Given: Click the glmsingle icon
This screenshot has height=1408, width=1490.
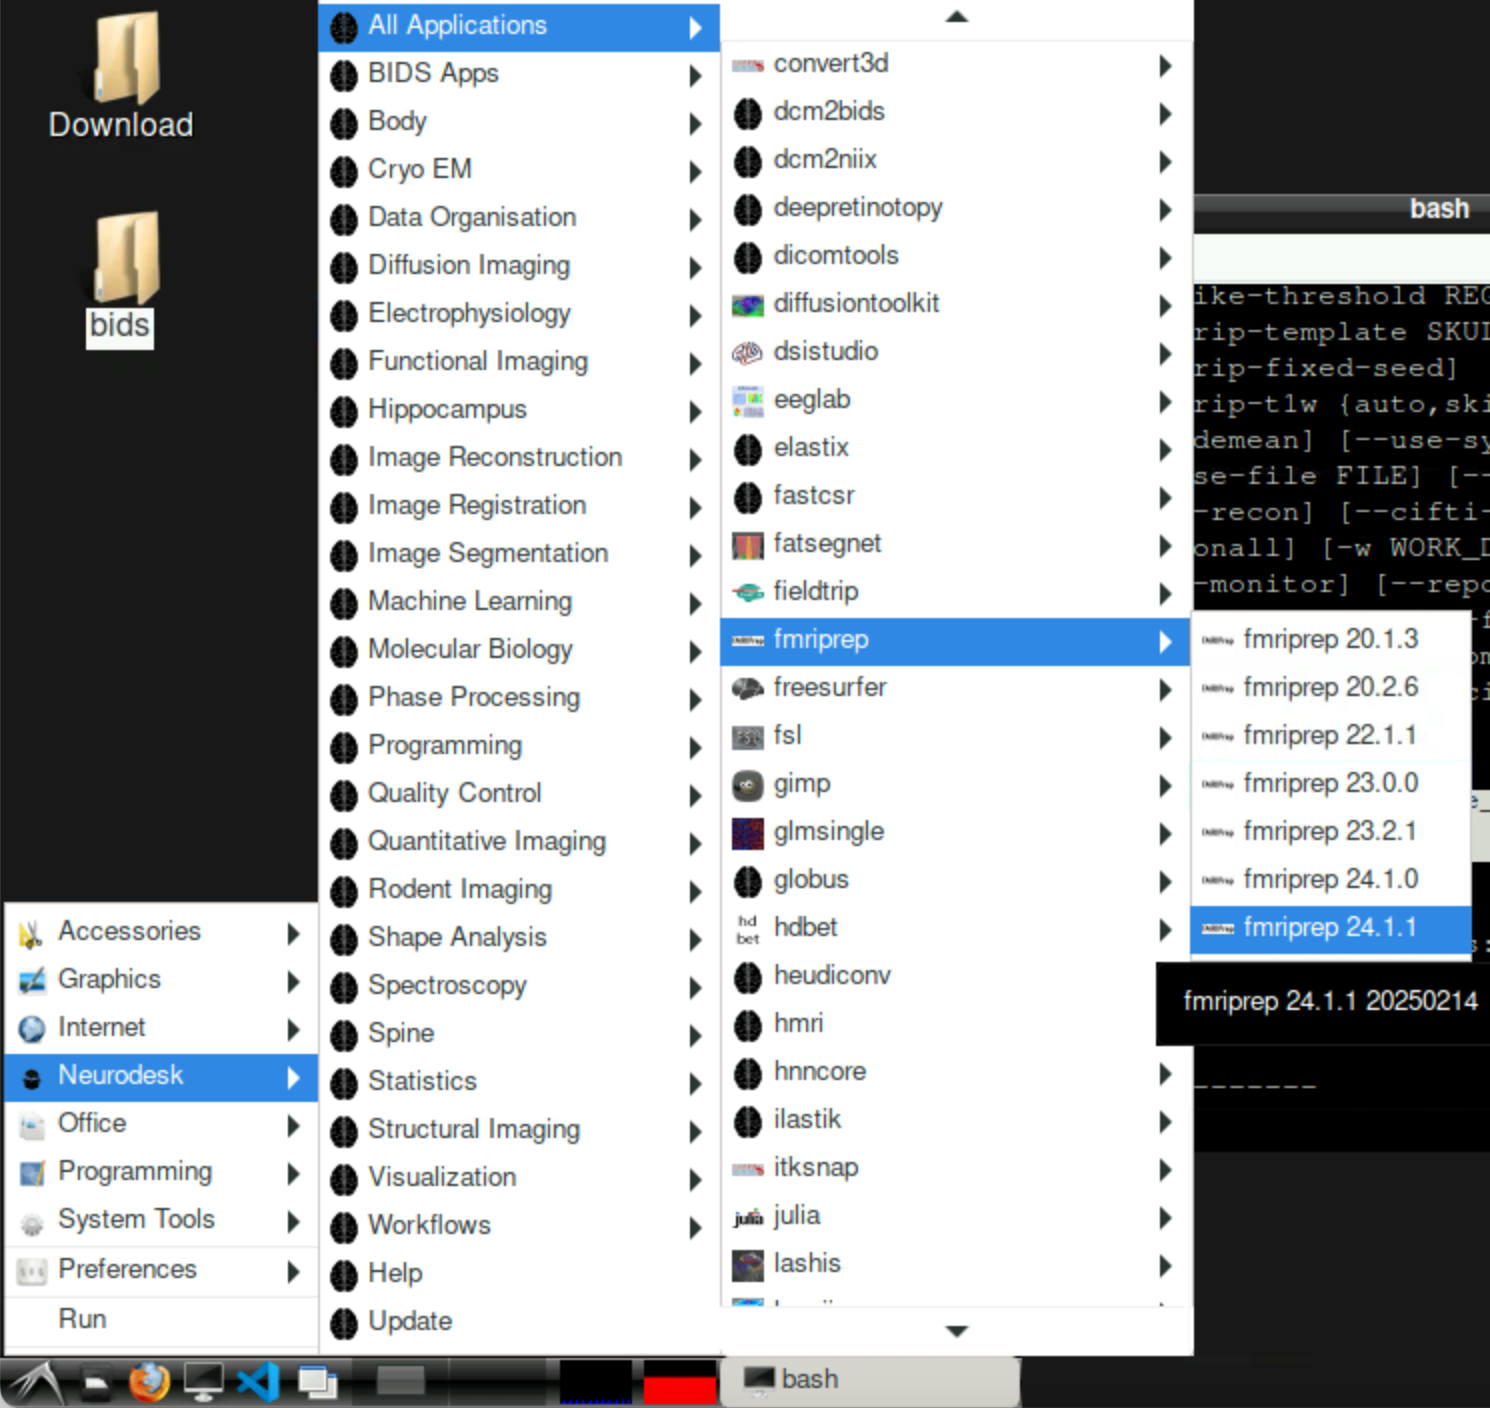Looking at the screenshot, I should click(x=748, y=833).
